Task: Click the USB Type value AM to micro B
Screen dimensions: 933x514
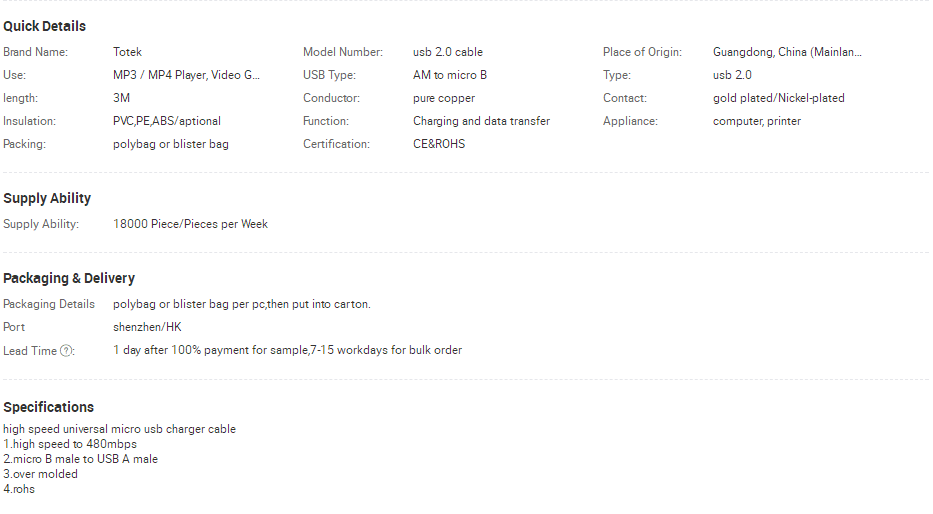Action: 450,75
